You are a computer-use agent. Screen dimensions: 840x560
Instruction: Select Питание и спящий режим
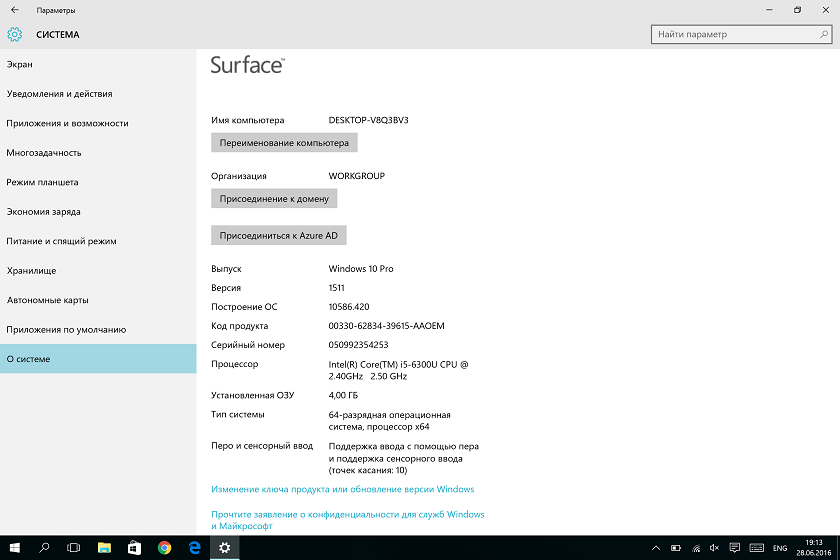click(98, 241)
